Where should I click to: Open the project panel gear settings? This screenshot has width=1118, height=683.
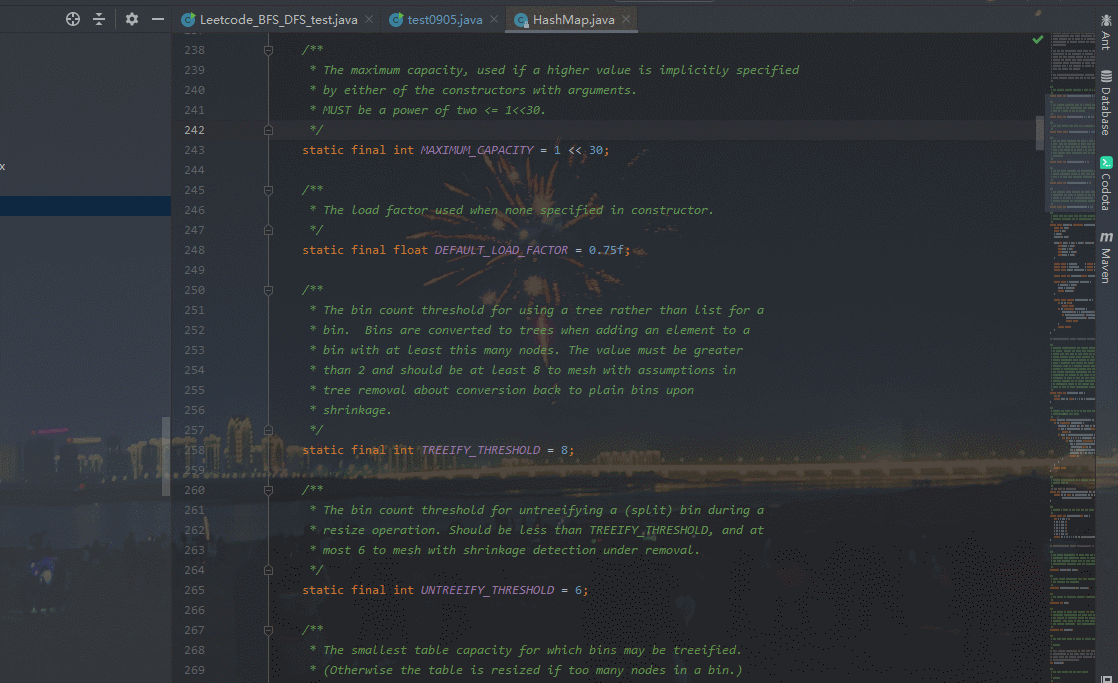[132, 19]
